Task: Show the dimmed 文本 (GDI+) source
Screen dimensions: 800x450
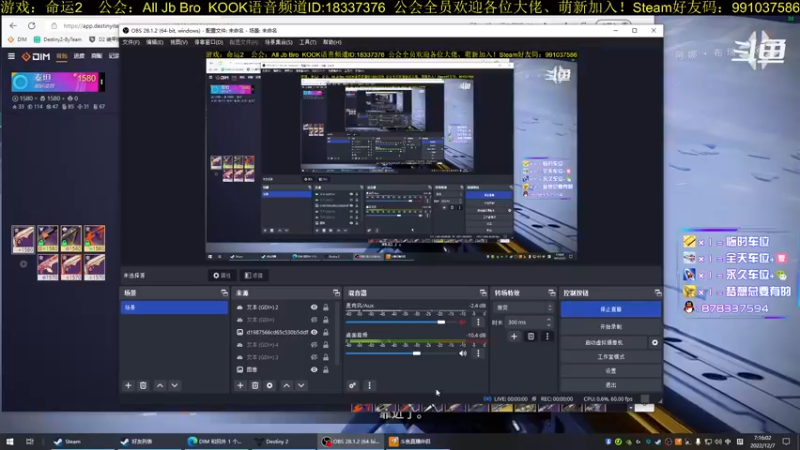Action: (314, 320)
